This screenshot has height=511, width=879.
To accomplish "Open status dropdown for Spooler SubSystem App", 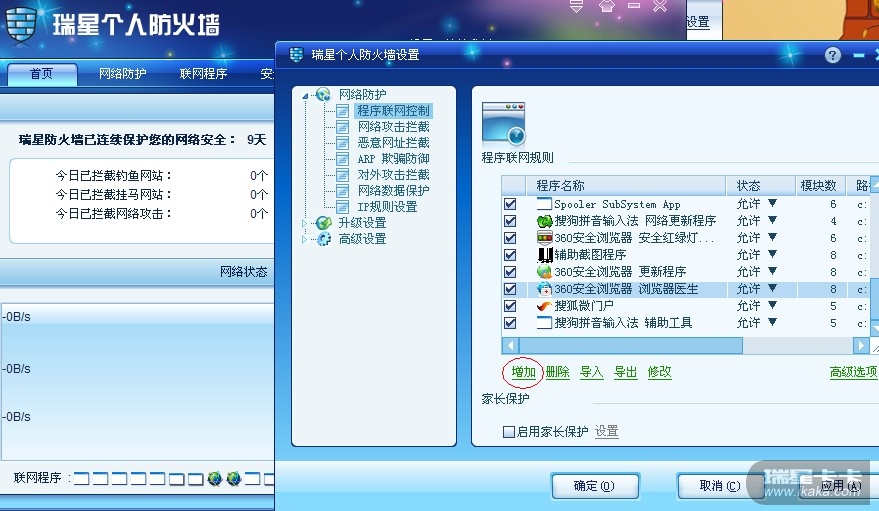I will (x=772, y=203).
